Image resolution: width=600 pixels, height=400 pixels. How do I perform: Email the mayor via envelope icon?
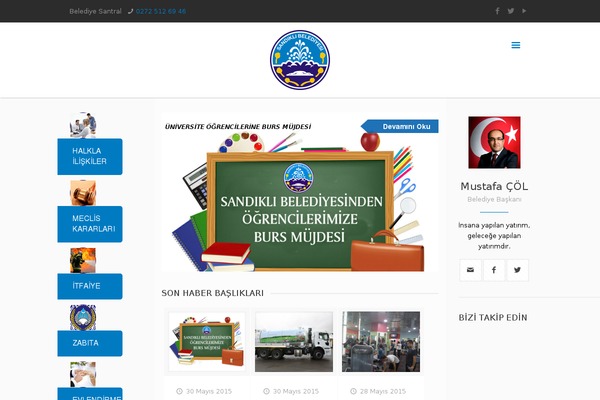(470, 270)
